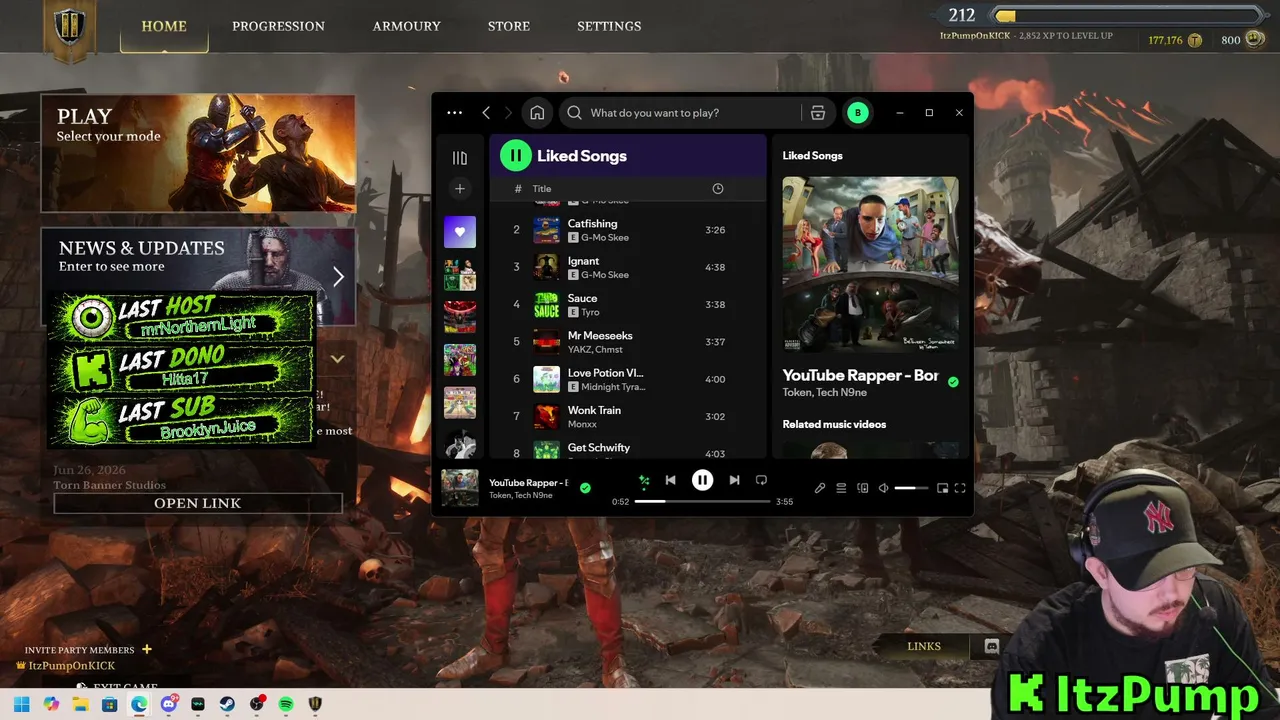Click the Spotify search magnifier icon
The width and height of the screenshot is (1280, 720).
574,113
